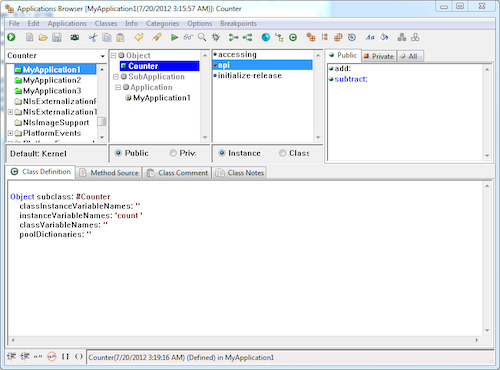This screenshot has width=500, height=370.
Task: Click the rocket launch toolbar icon
Action: click(x=156, y=37)
